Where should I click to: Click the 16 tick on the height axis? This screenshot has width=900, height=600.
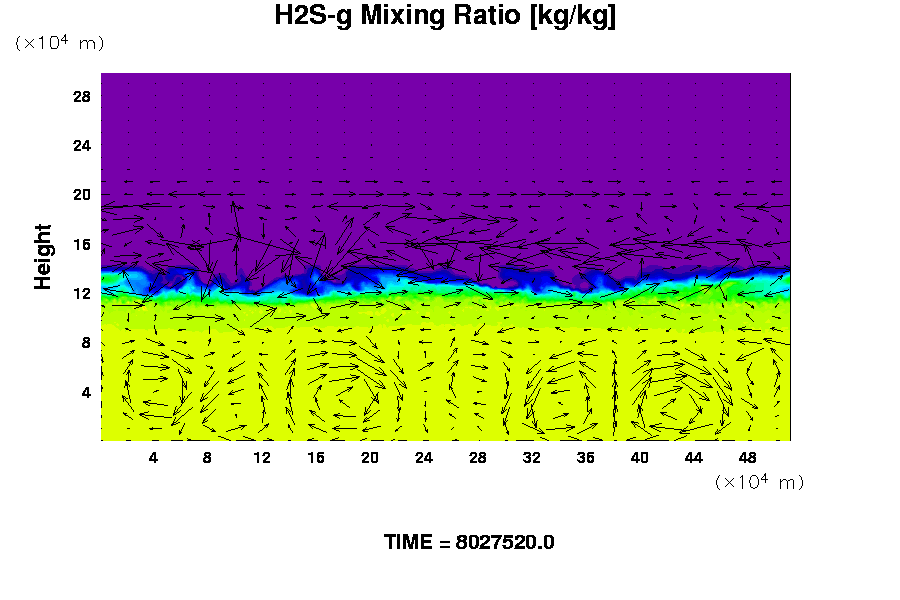point(82,244)
